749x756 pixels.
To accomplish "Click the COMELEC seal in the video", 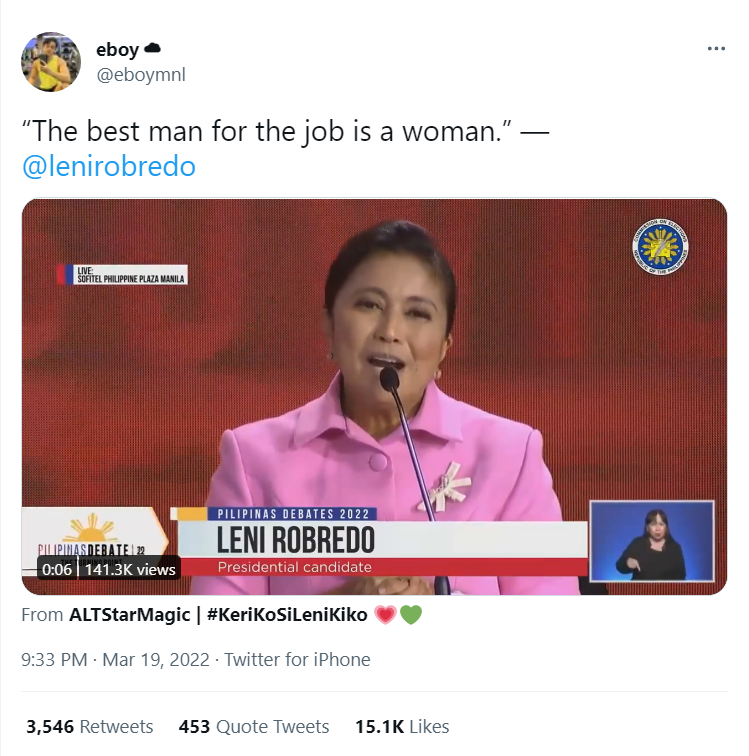I will click(x=660, y=247).
